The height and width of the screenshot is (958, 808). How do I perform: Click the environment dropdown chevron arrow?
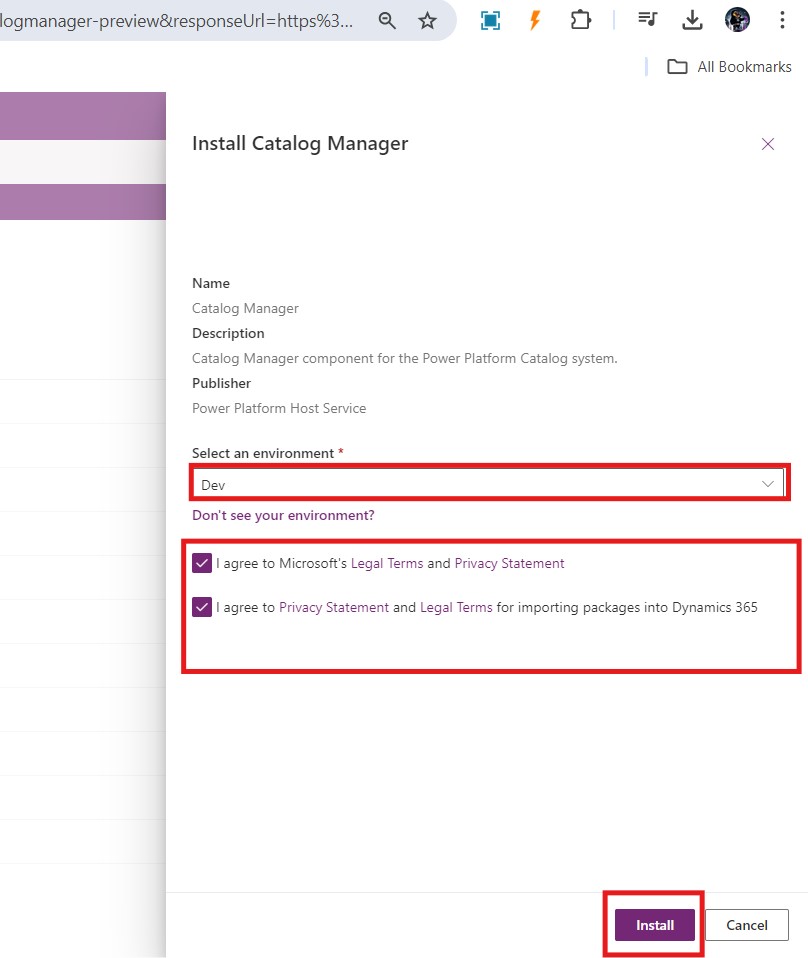coord(768,484)
